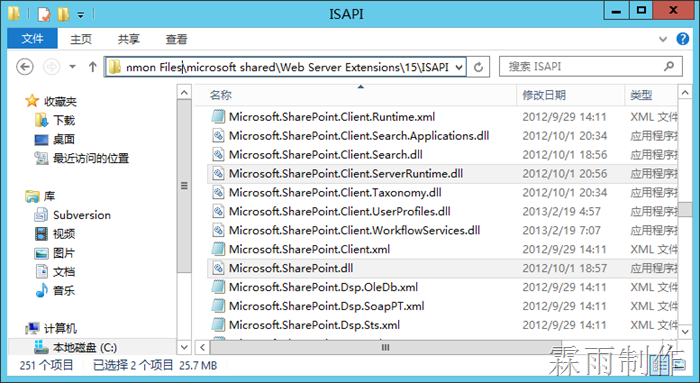Screen dimensions: 700x383
Task: Click the quick access new folder icon
Action: pos(63,14)
